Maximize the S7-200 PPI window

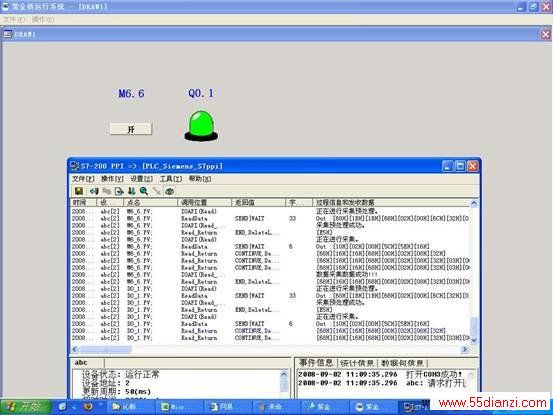(x=460, y=166)
